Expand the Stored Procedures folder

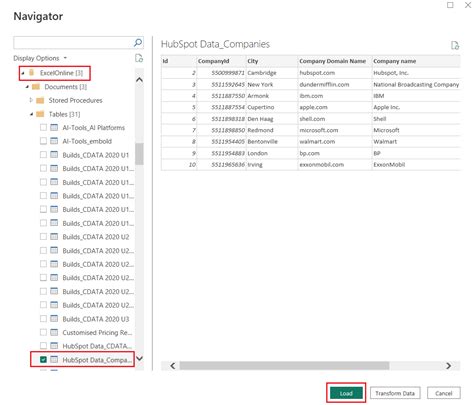(31, 100)
